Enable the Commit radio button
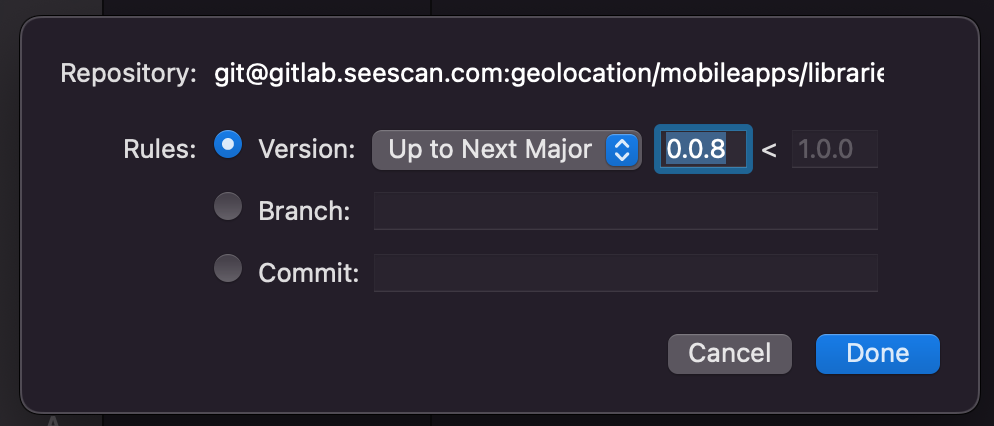The width and height of the screenshot is (994, 426). [x=229, y=269]
